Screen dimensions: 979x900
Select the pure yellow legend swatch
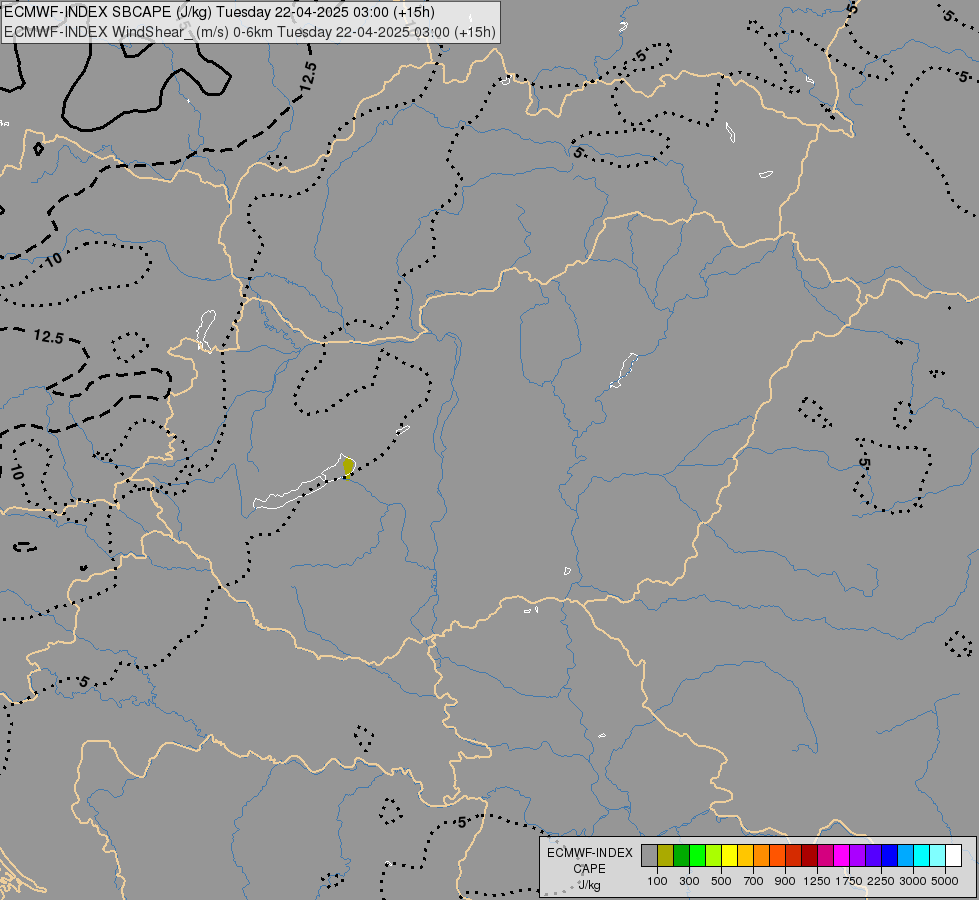pos(729,856)
